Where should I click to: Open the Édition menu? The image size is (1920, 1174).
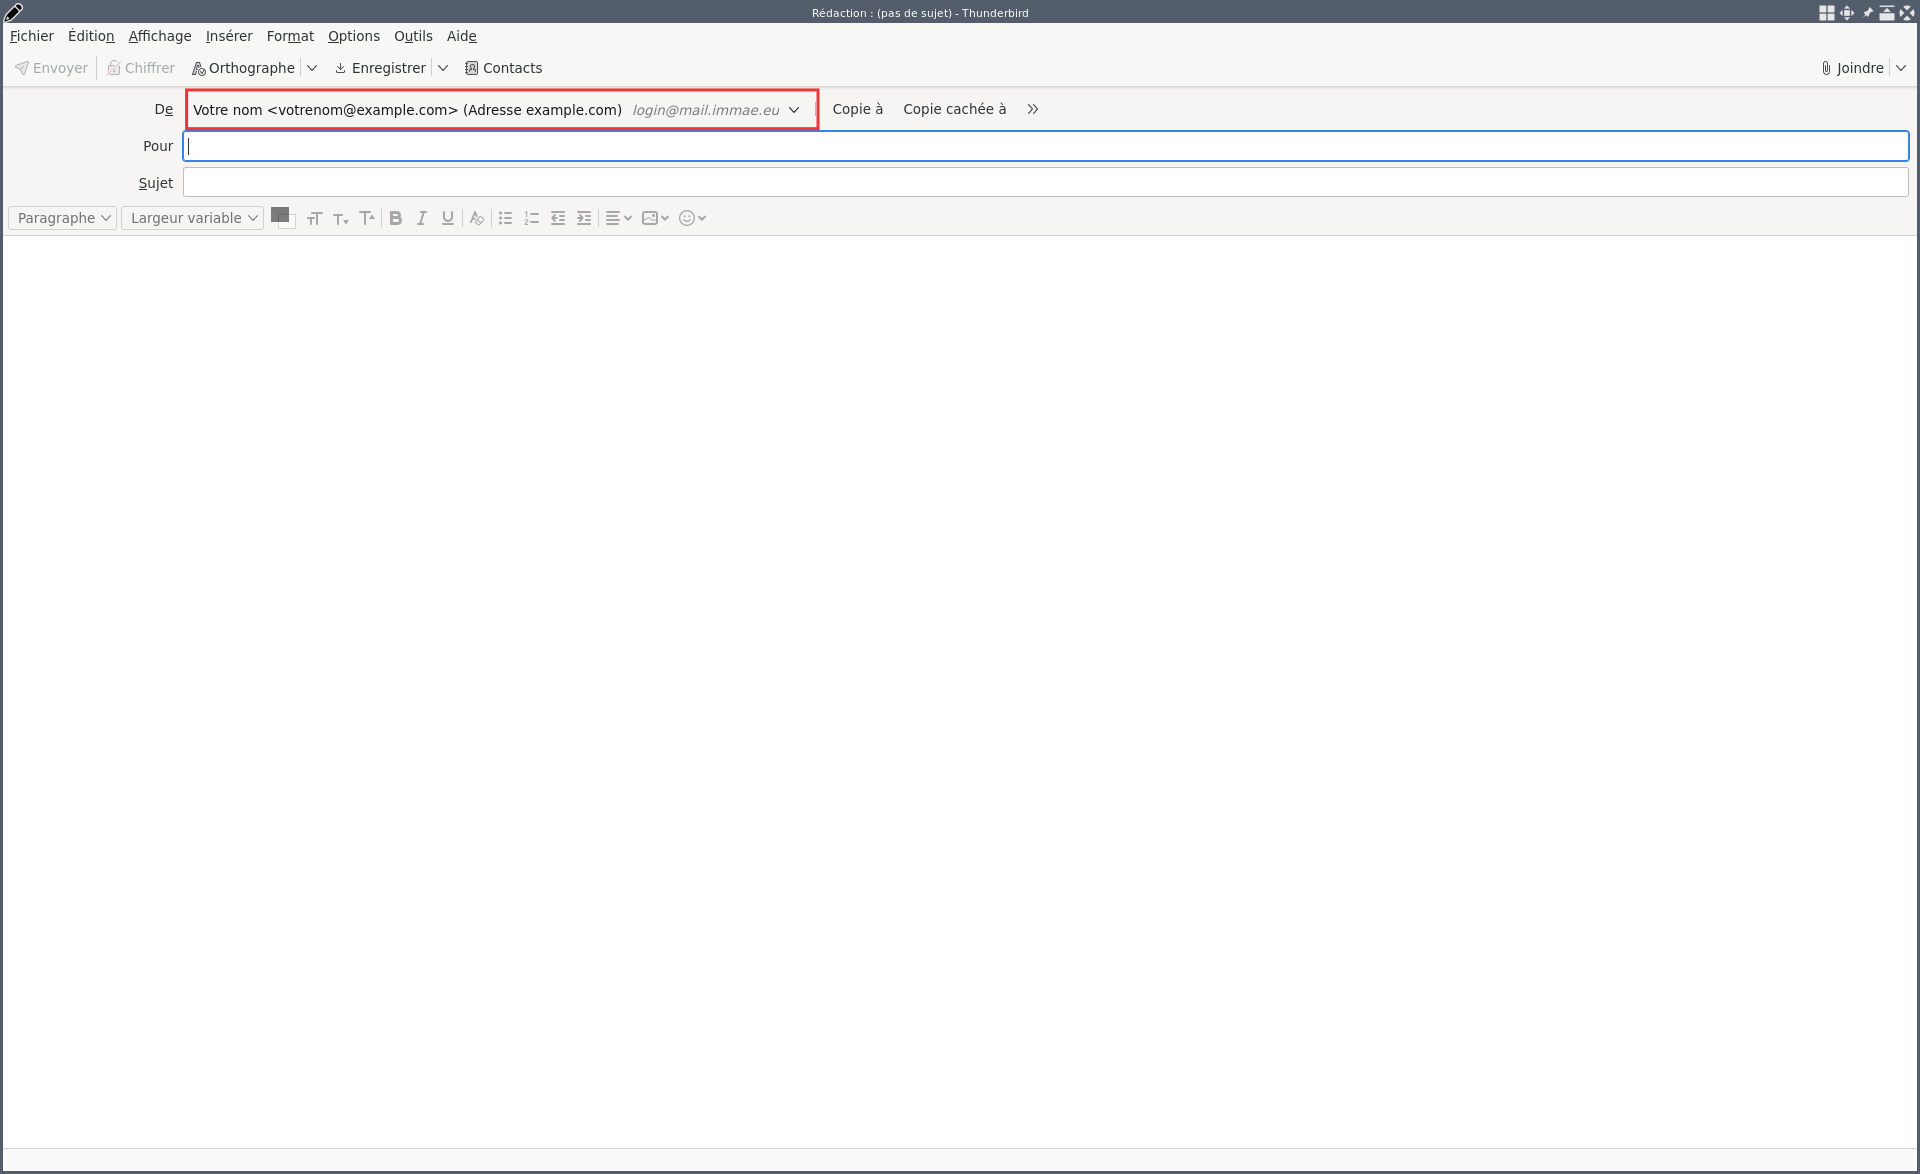[91, 36]
